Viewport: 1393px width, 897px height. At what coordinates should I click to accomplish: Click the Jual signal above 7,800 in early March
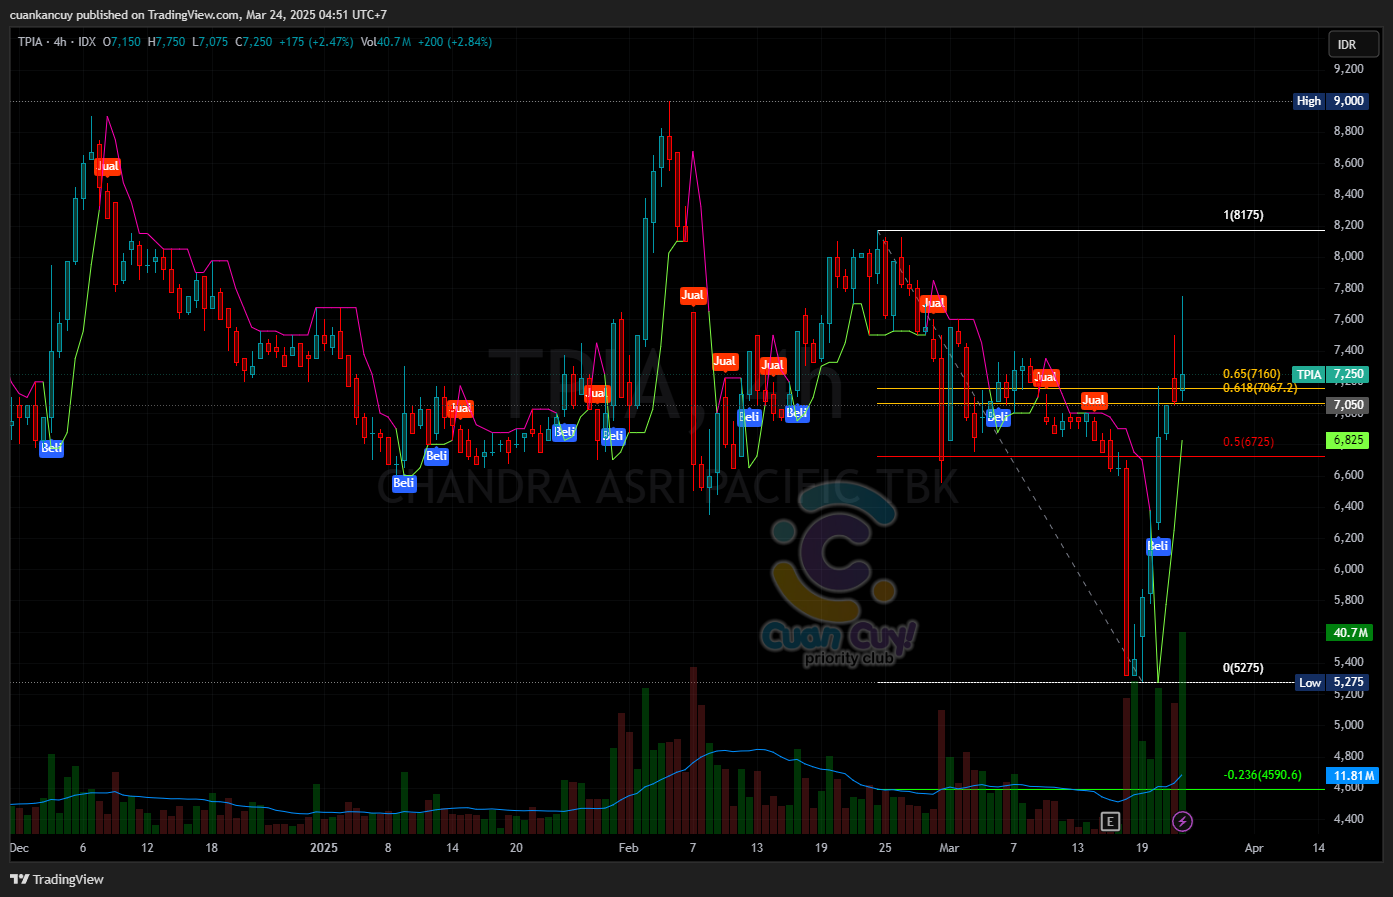point(933,303)
